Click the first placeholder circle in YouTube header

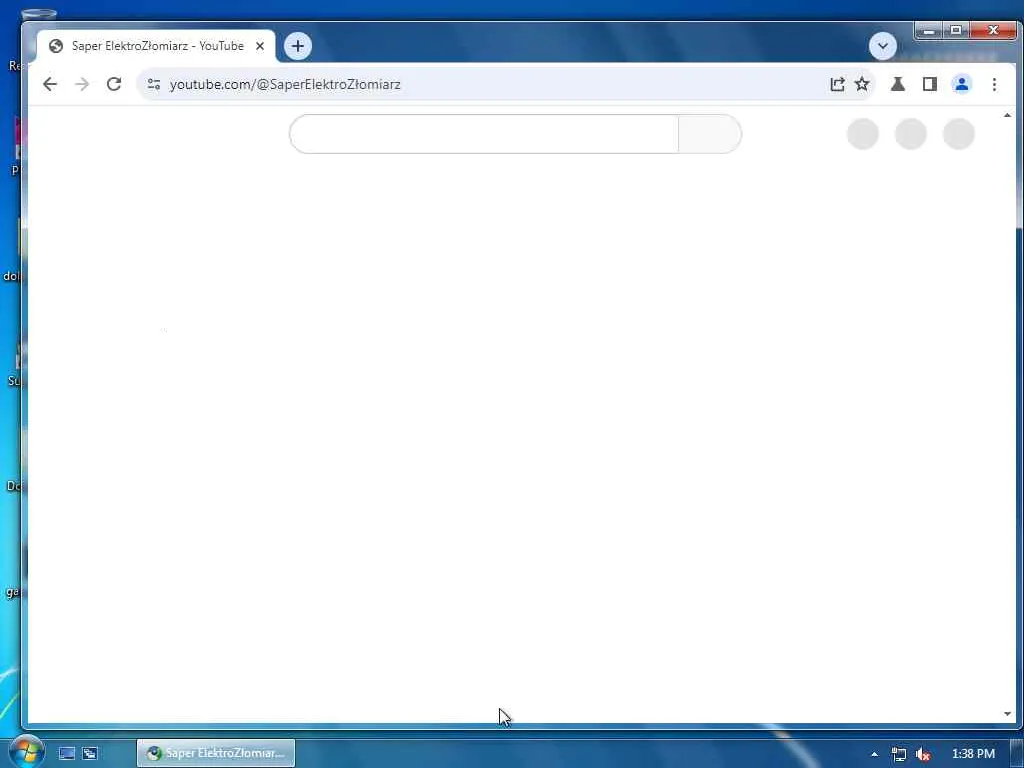(863, 134)
